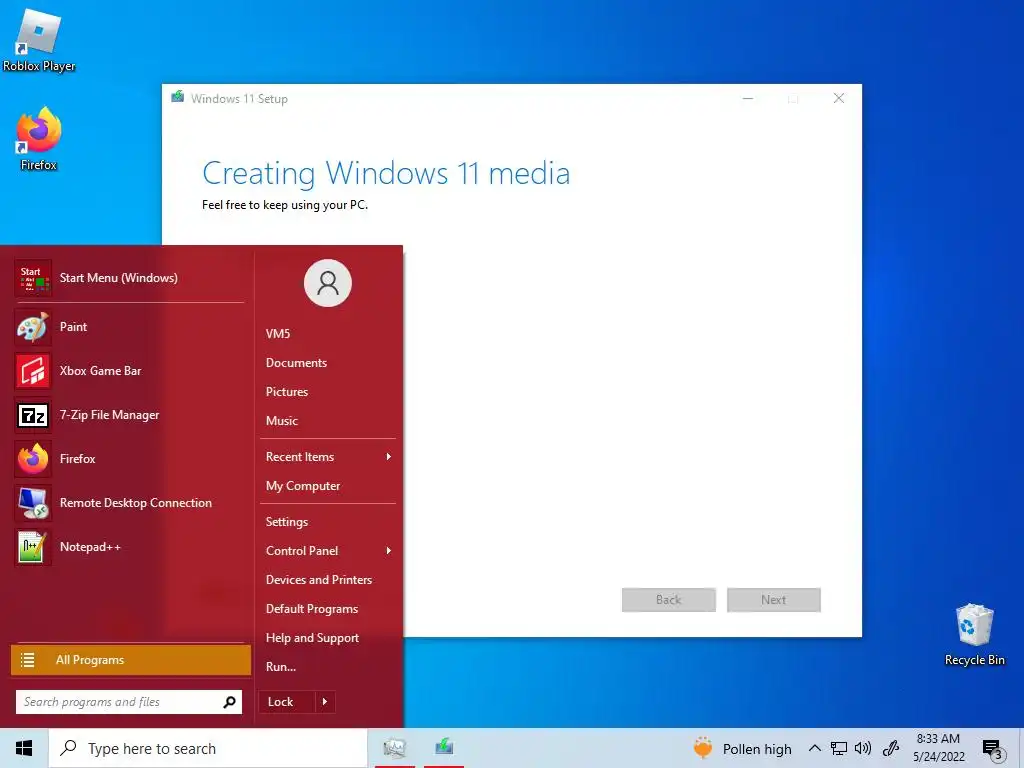The height and width of the screenshot is (768, 1024).
Task: Expand the Control Panel submenu arrow
Action: pyautogui.click(x=389, y=551)
